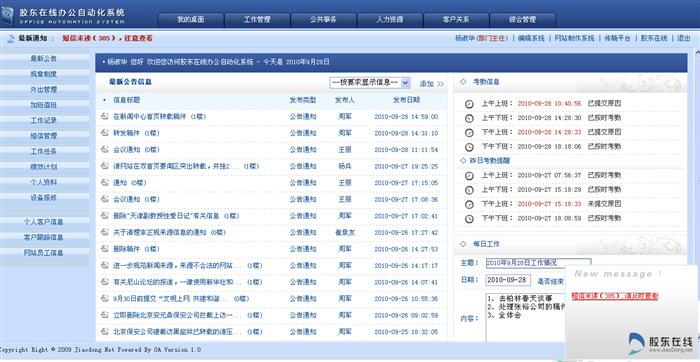Open announcement 在新闻中心首页转载稿件
The image size is (700, 362).
(x=160, y=117)
